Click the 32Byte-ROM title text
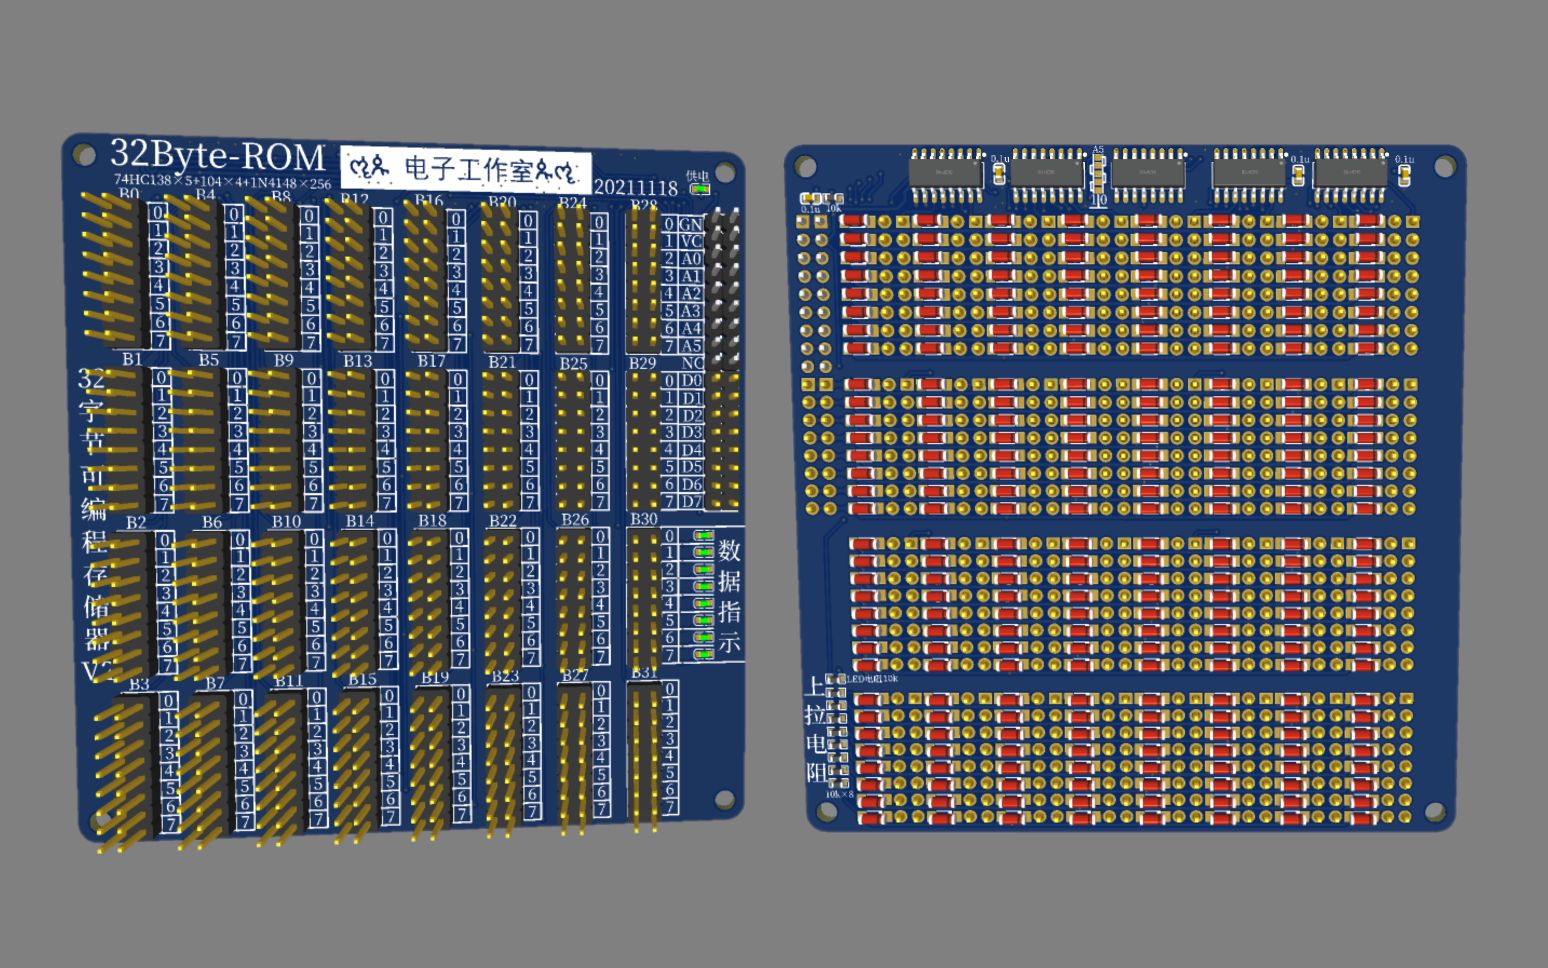 218,155
